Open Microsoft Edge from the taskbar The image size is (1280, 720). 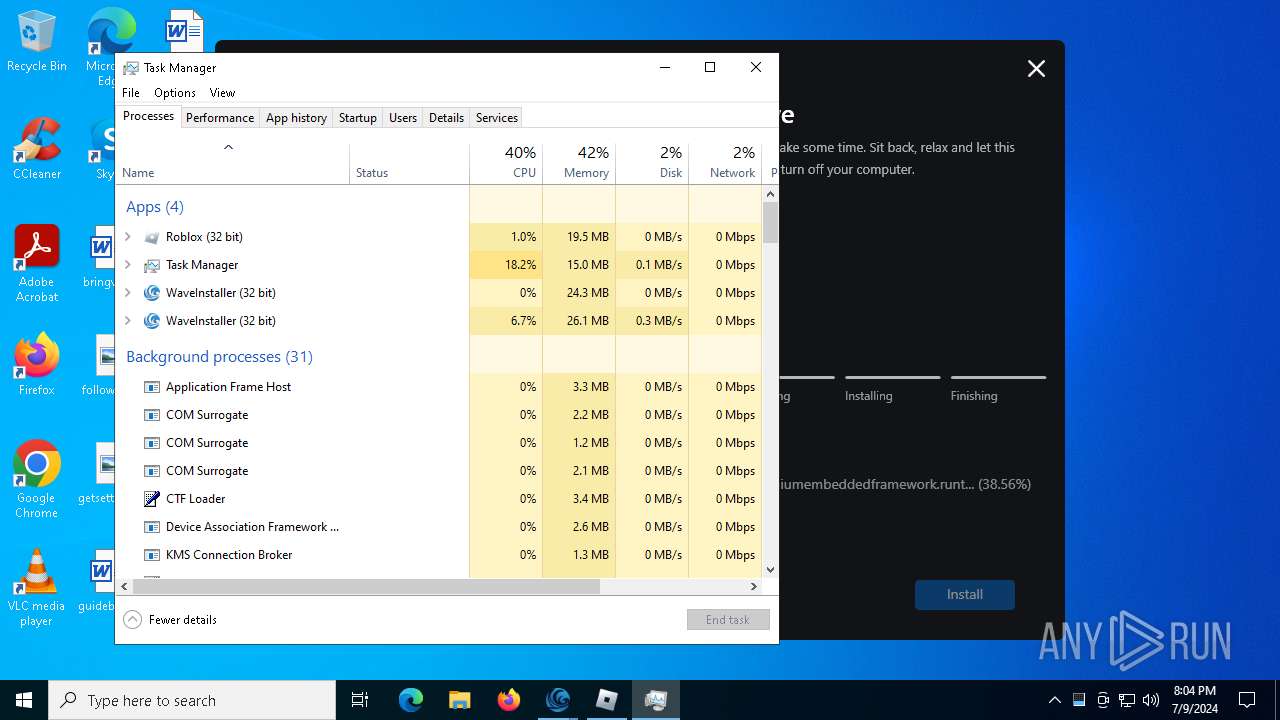[411, 700]
